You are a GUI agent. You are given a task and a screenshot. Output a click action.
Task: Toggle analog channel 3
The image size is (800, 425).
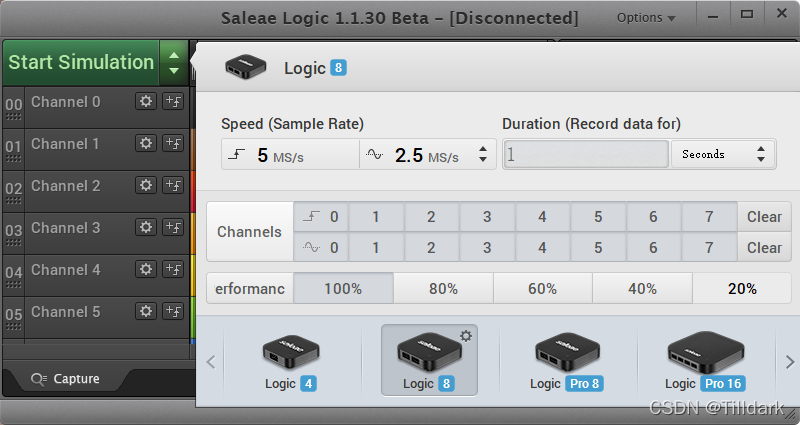click(x=487, y=247)
